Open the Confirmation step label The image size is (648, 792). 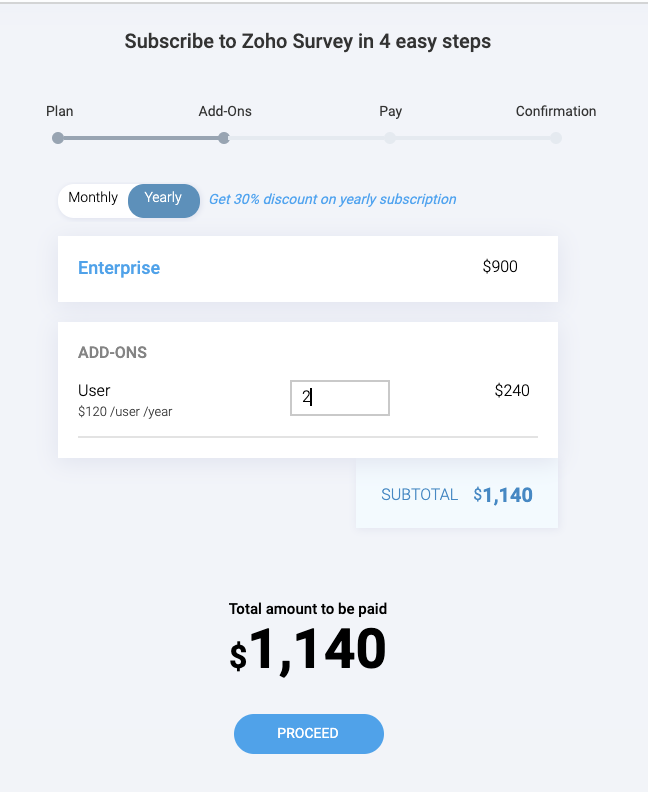[x=556, y=111]
